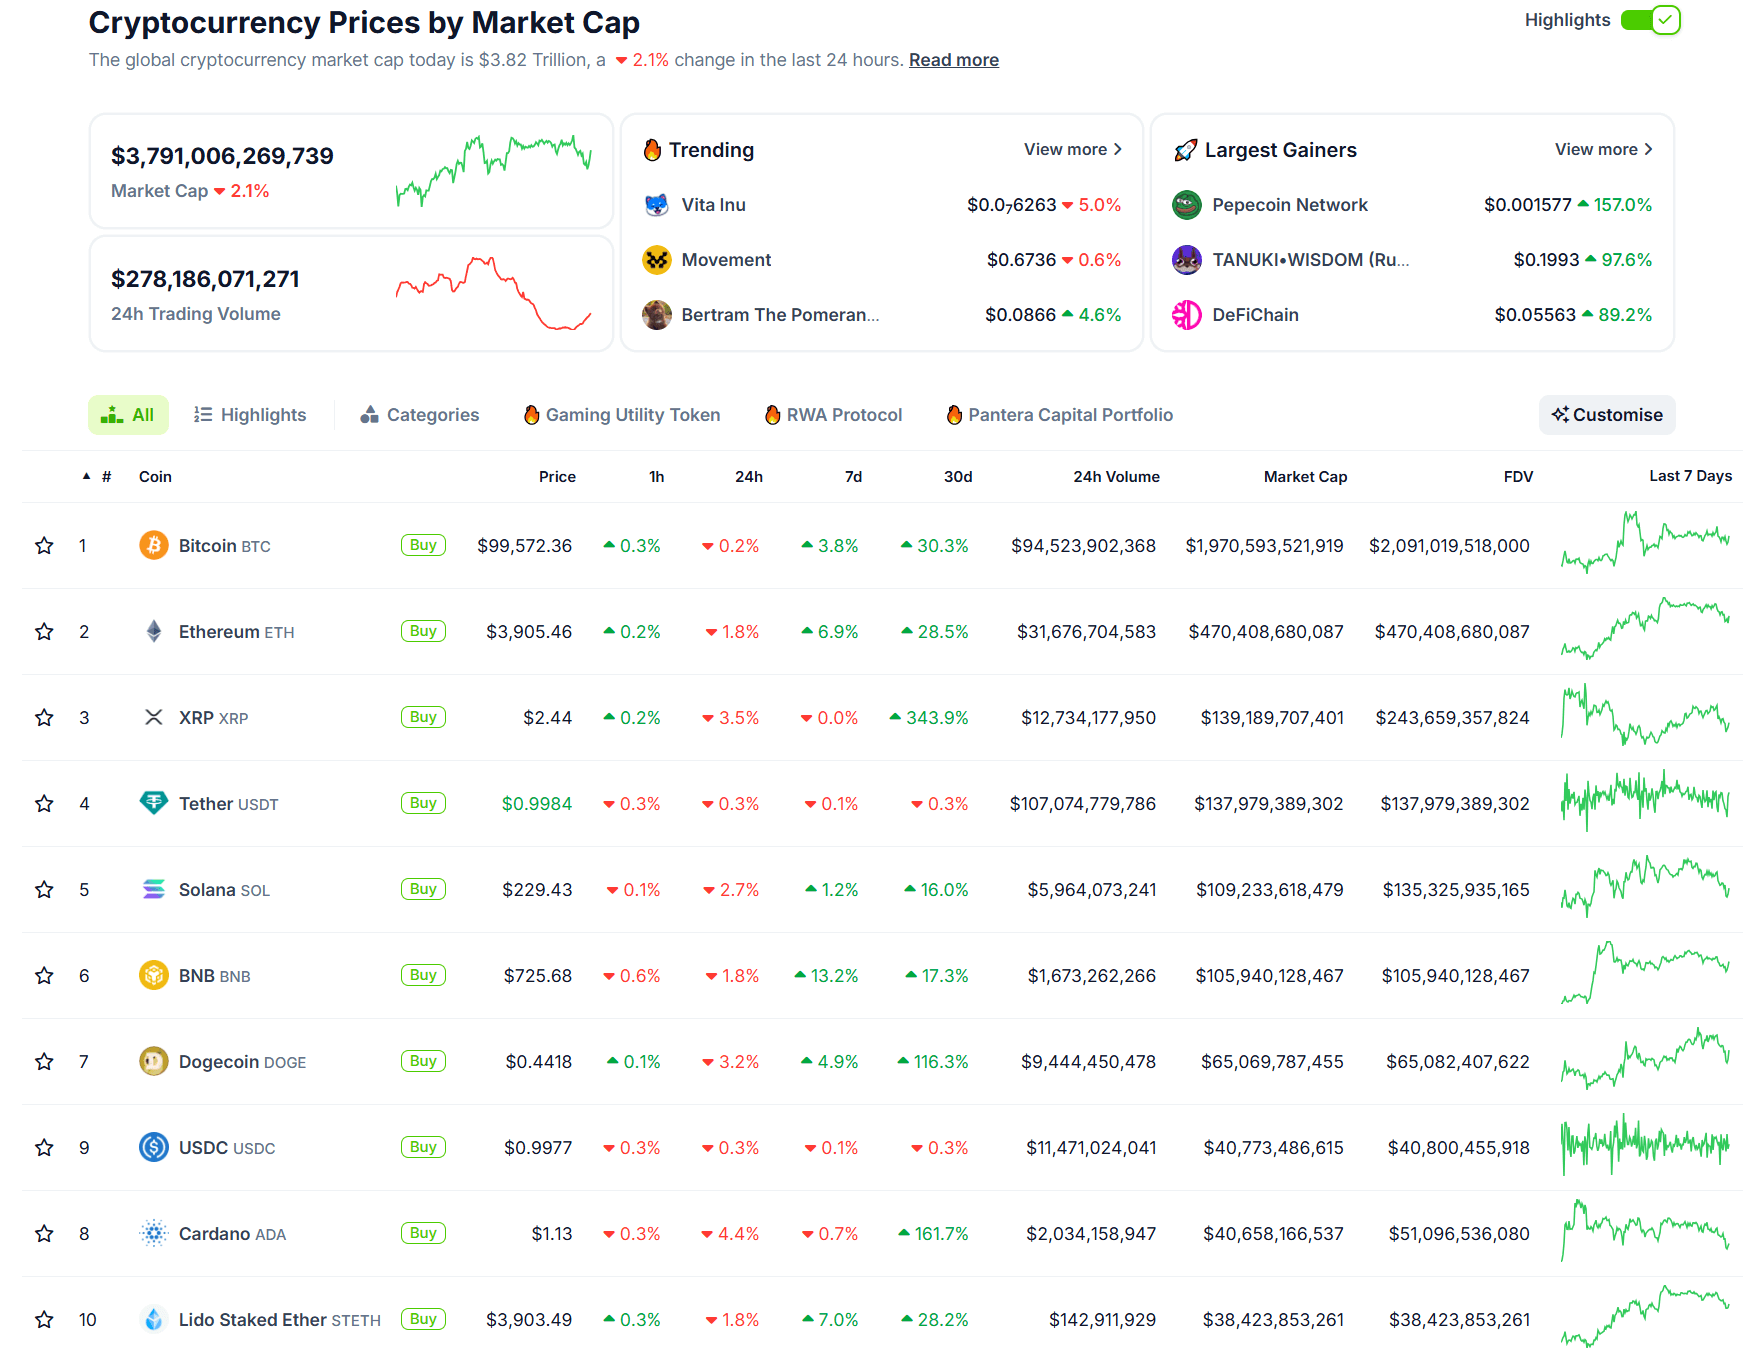
Task: Open the Customise button
Action: pos(1607,415)
